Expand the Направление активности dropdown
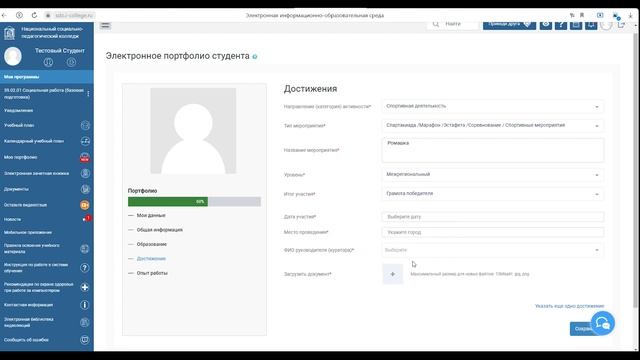This screenshot has width=640, height=360. tap(493, 106)
